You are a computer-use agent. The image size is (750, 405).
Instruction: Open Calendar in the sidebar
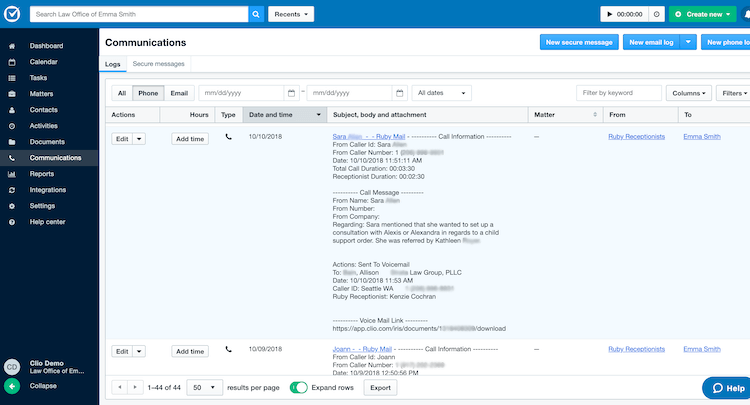click(x=43, y=62)
